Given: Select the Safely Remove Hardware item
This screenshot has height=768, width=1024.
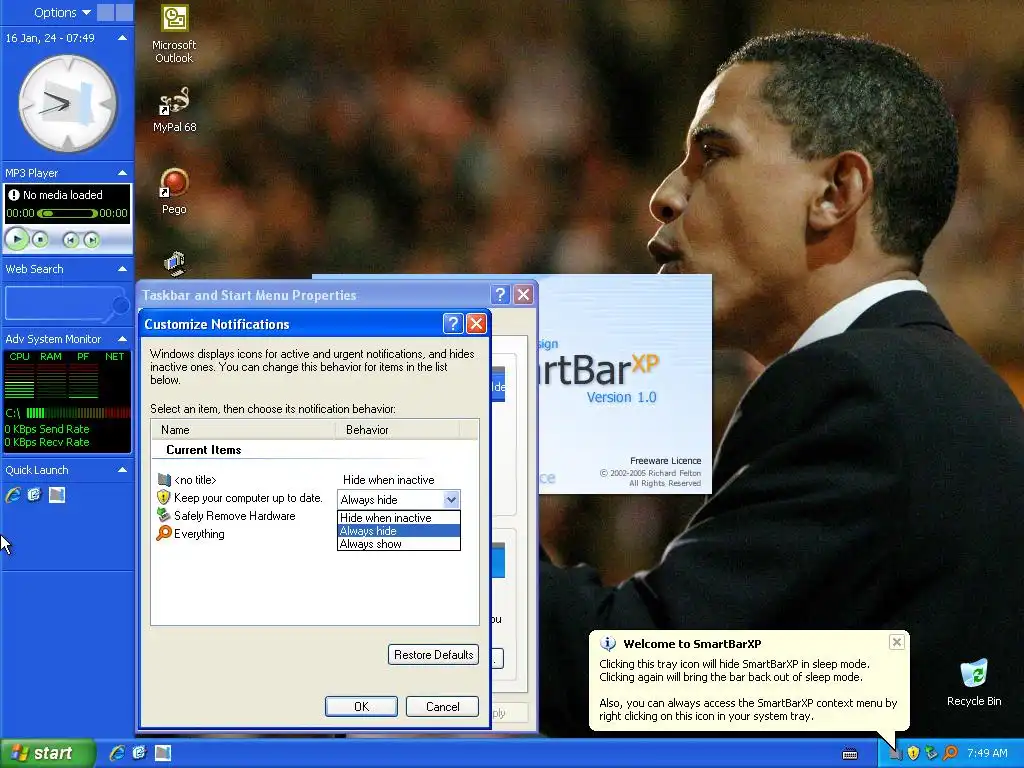Looking at the screenshot, I should point(234,516).
